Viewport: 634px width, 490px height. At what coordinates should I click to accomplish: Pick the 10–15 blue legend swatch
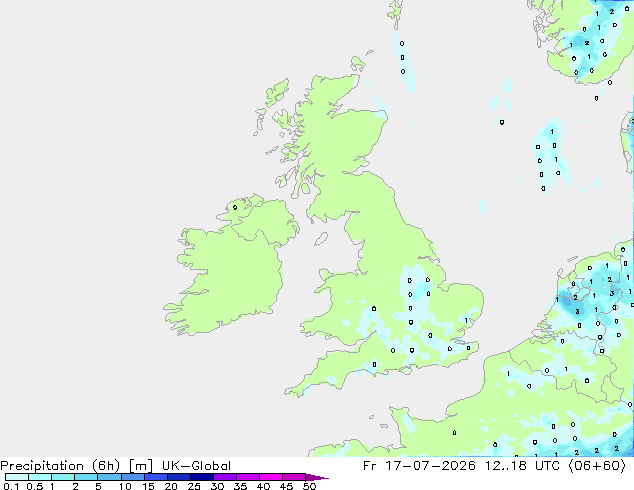[133, 477]
